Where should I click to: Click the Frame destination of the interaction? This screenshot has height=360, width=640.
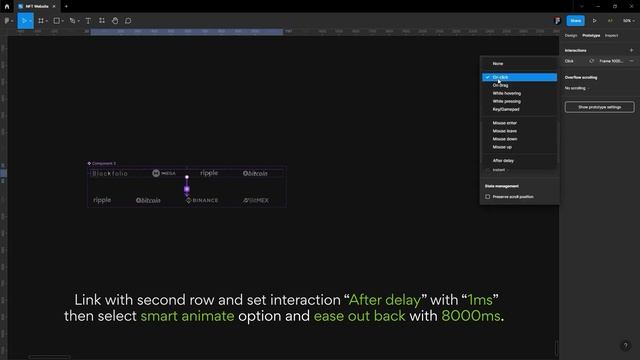(x=611, y=61)
